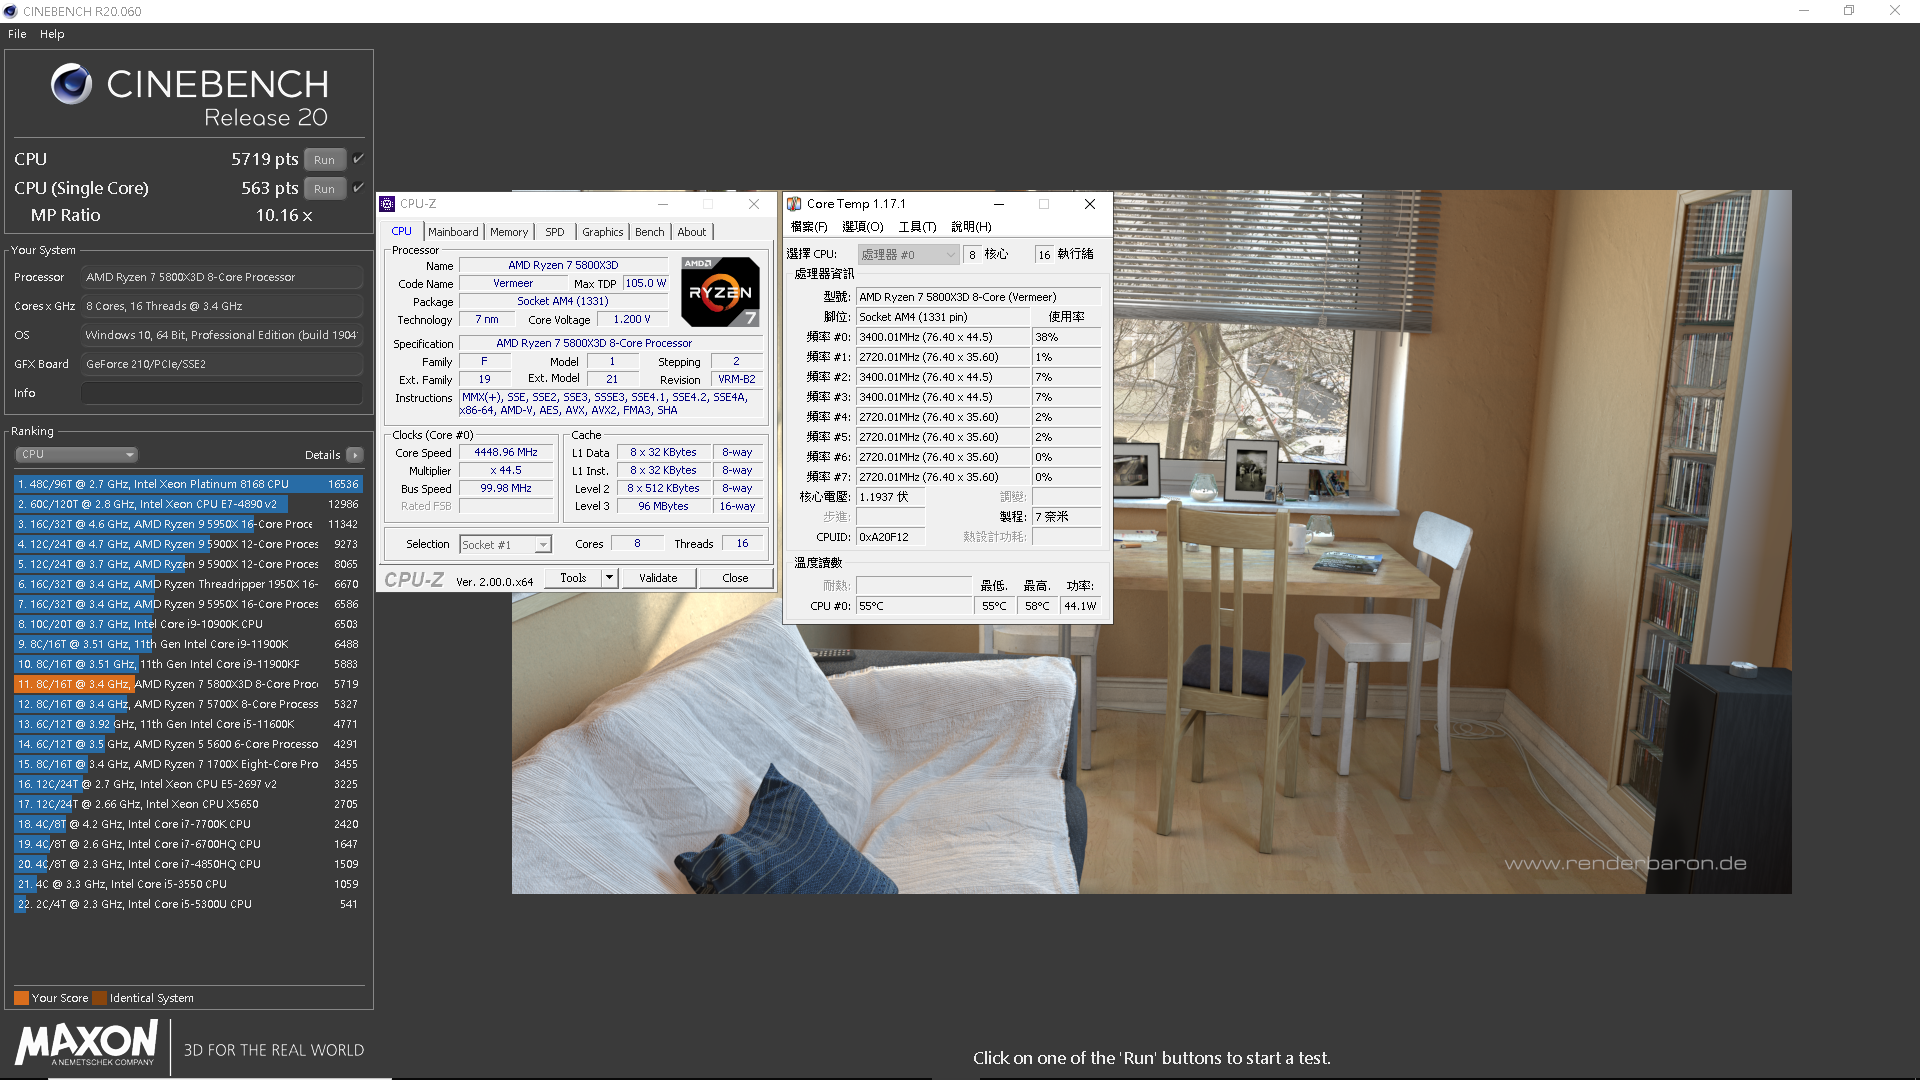Click the Details arrow icon in Ranking
Screen dimensions: 1920x1080
click(x=355, y=455)
